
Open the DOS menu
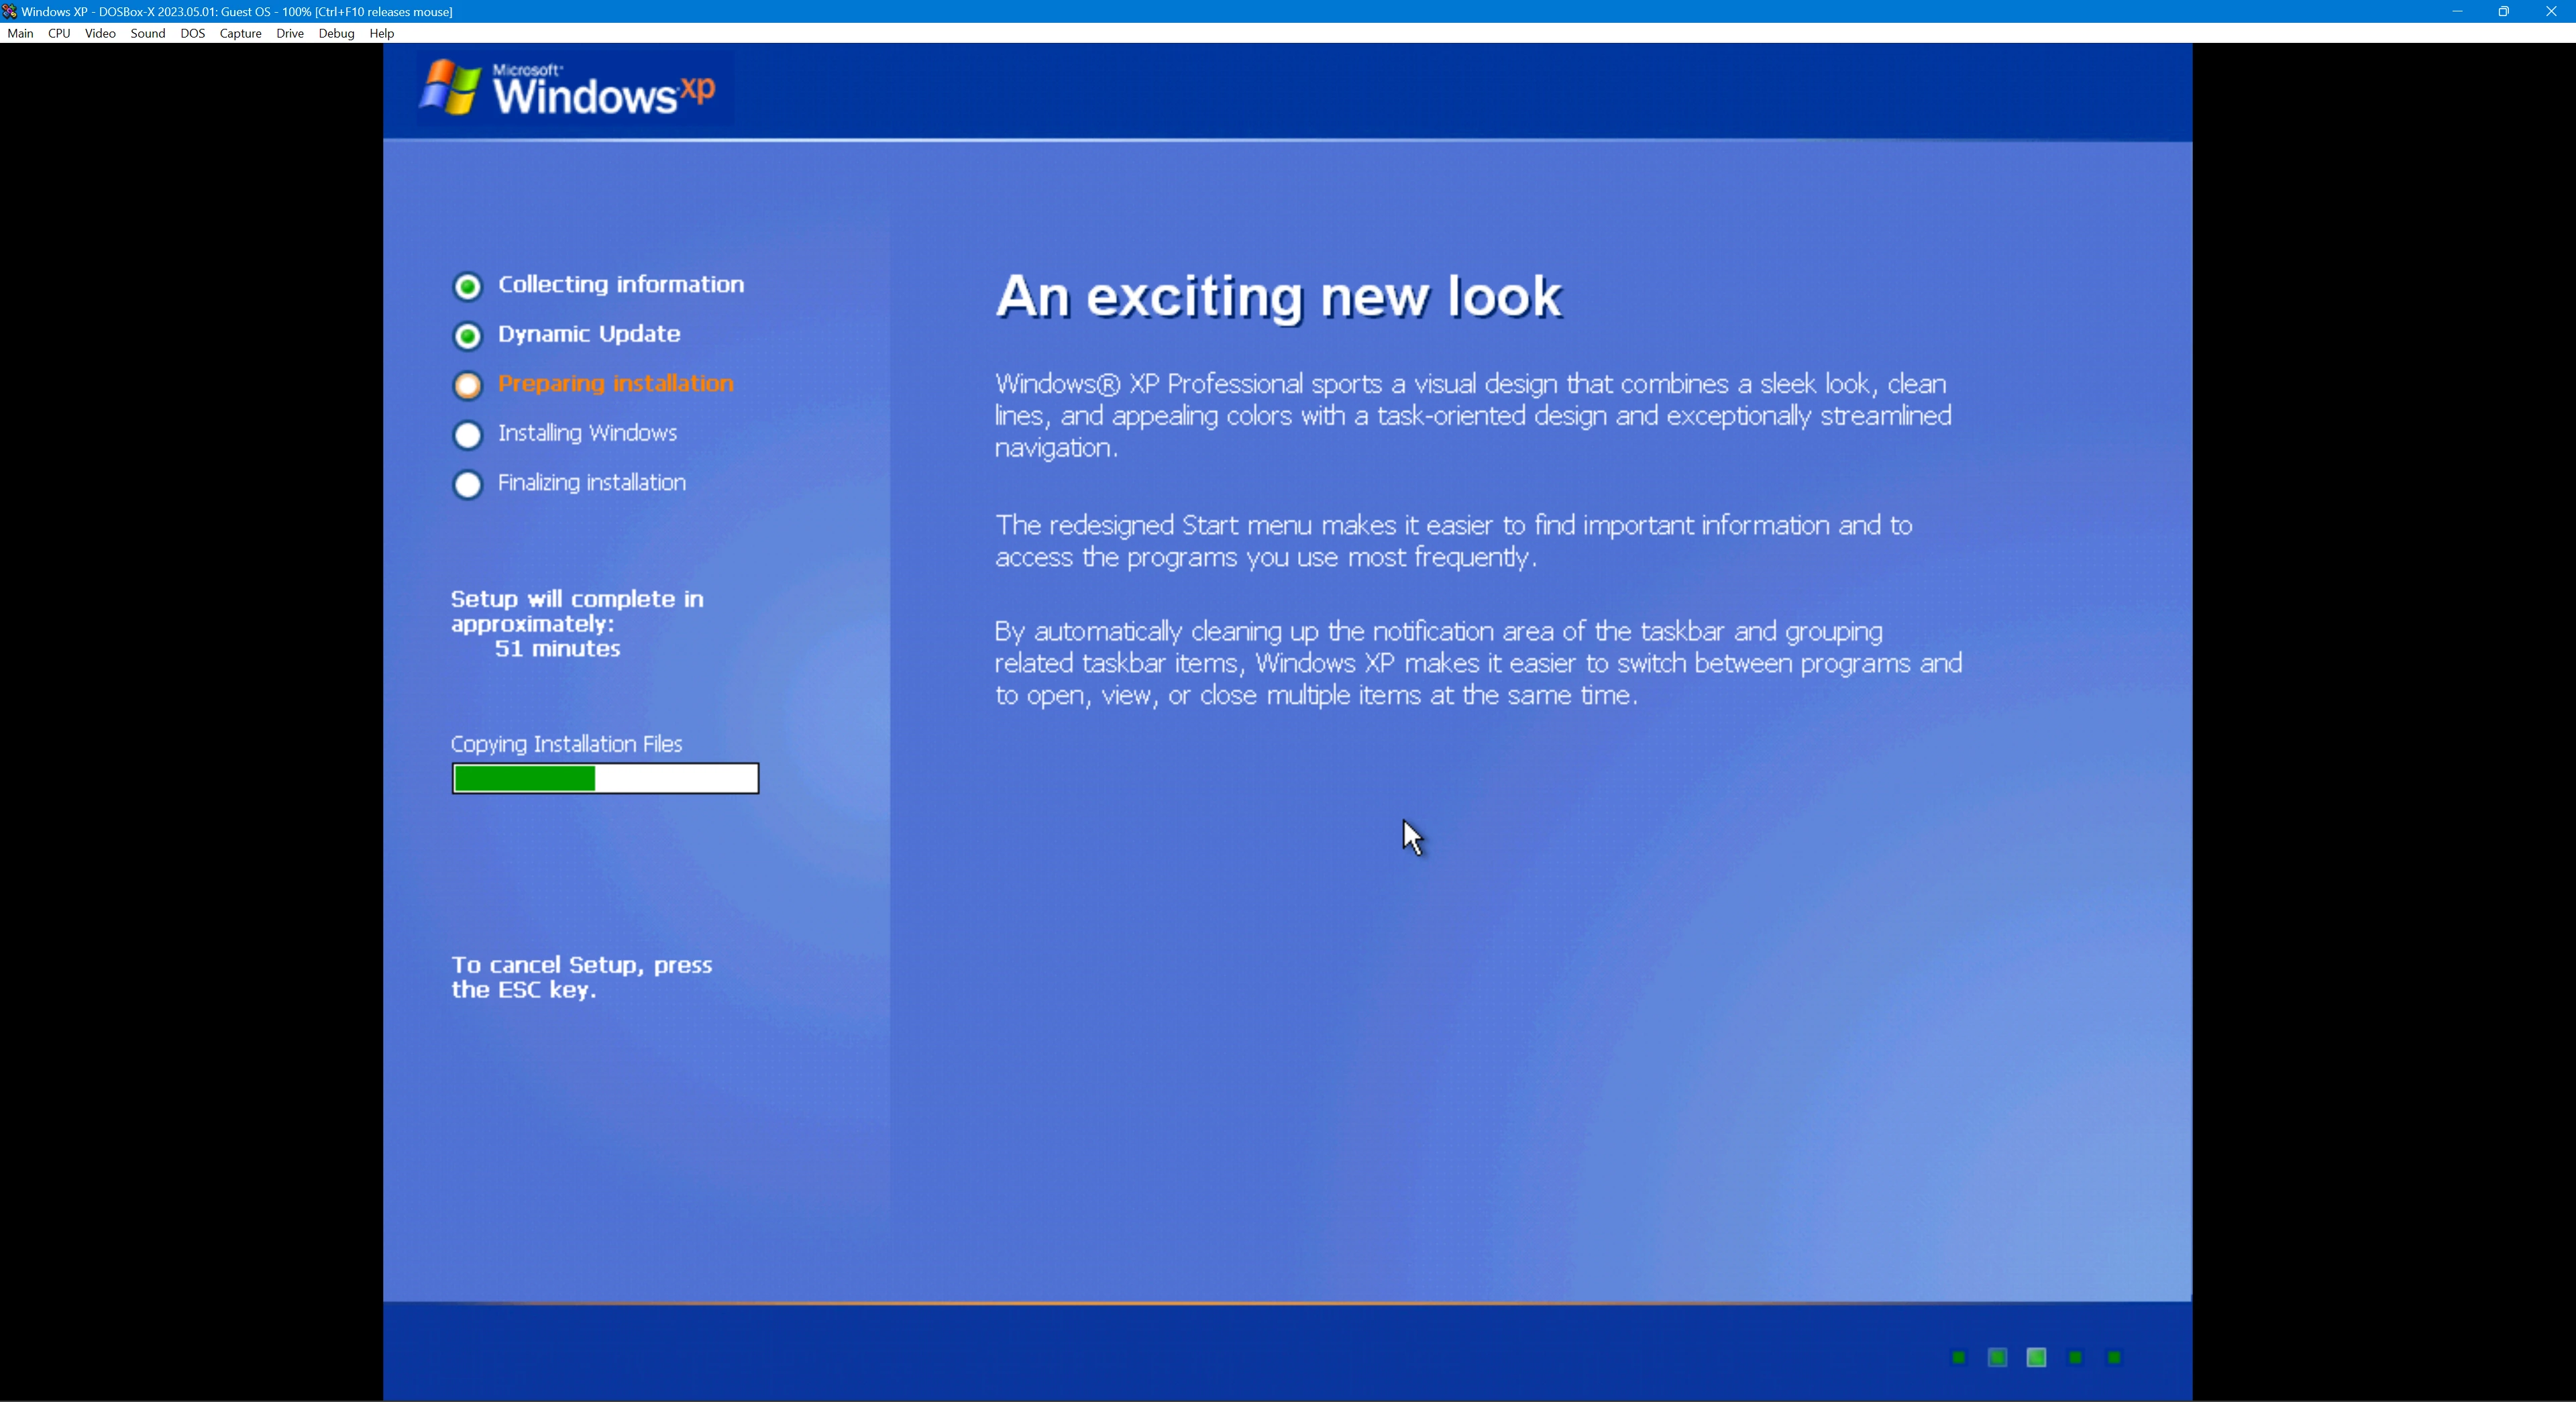click(193, 33)
